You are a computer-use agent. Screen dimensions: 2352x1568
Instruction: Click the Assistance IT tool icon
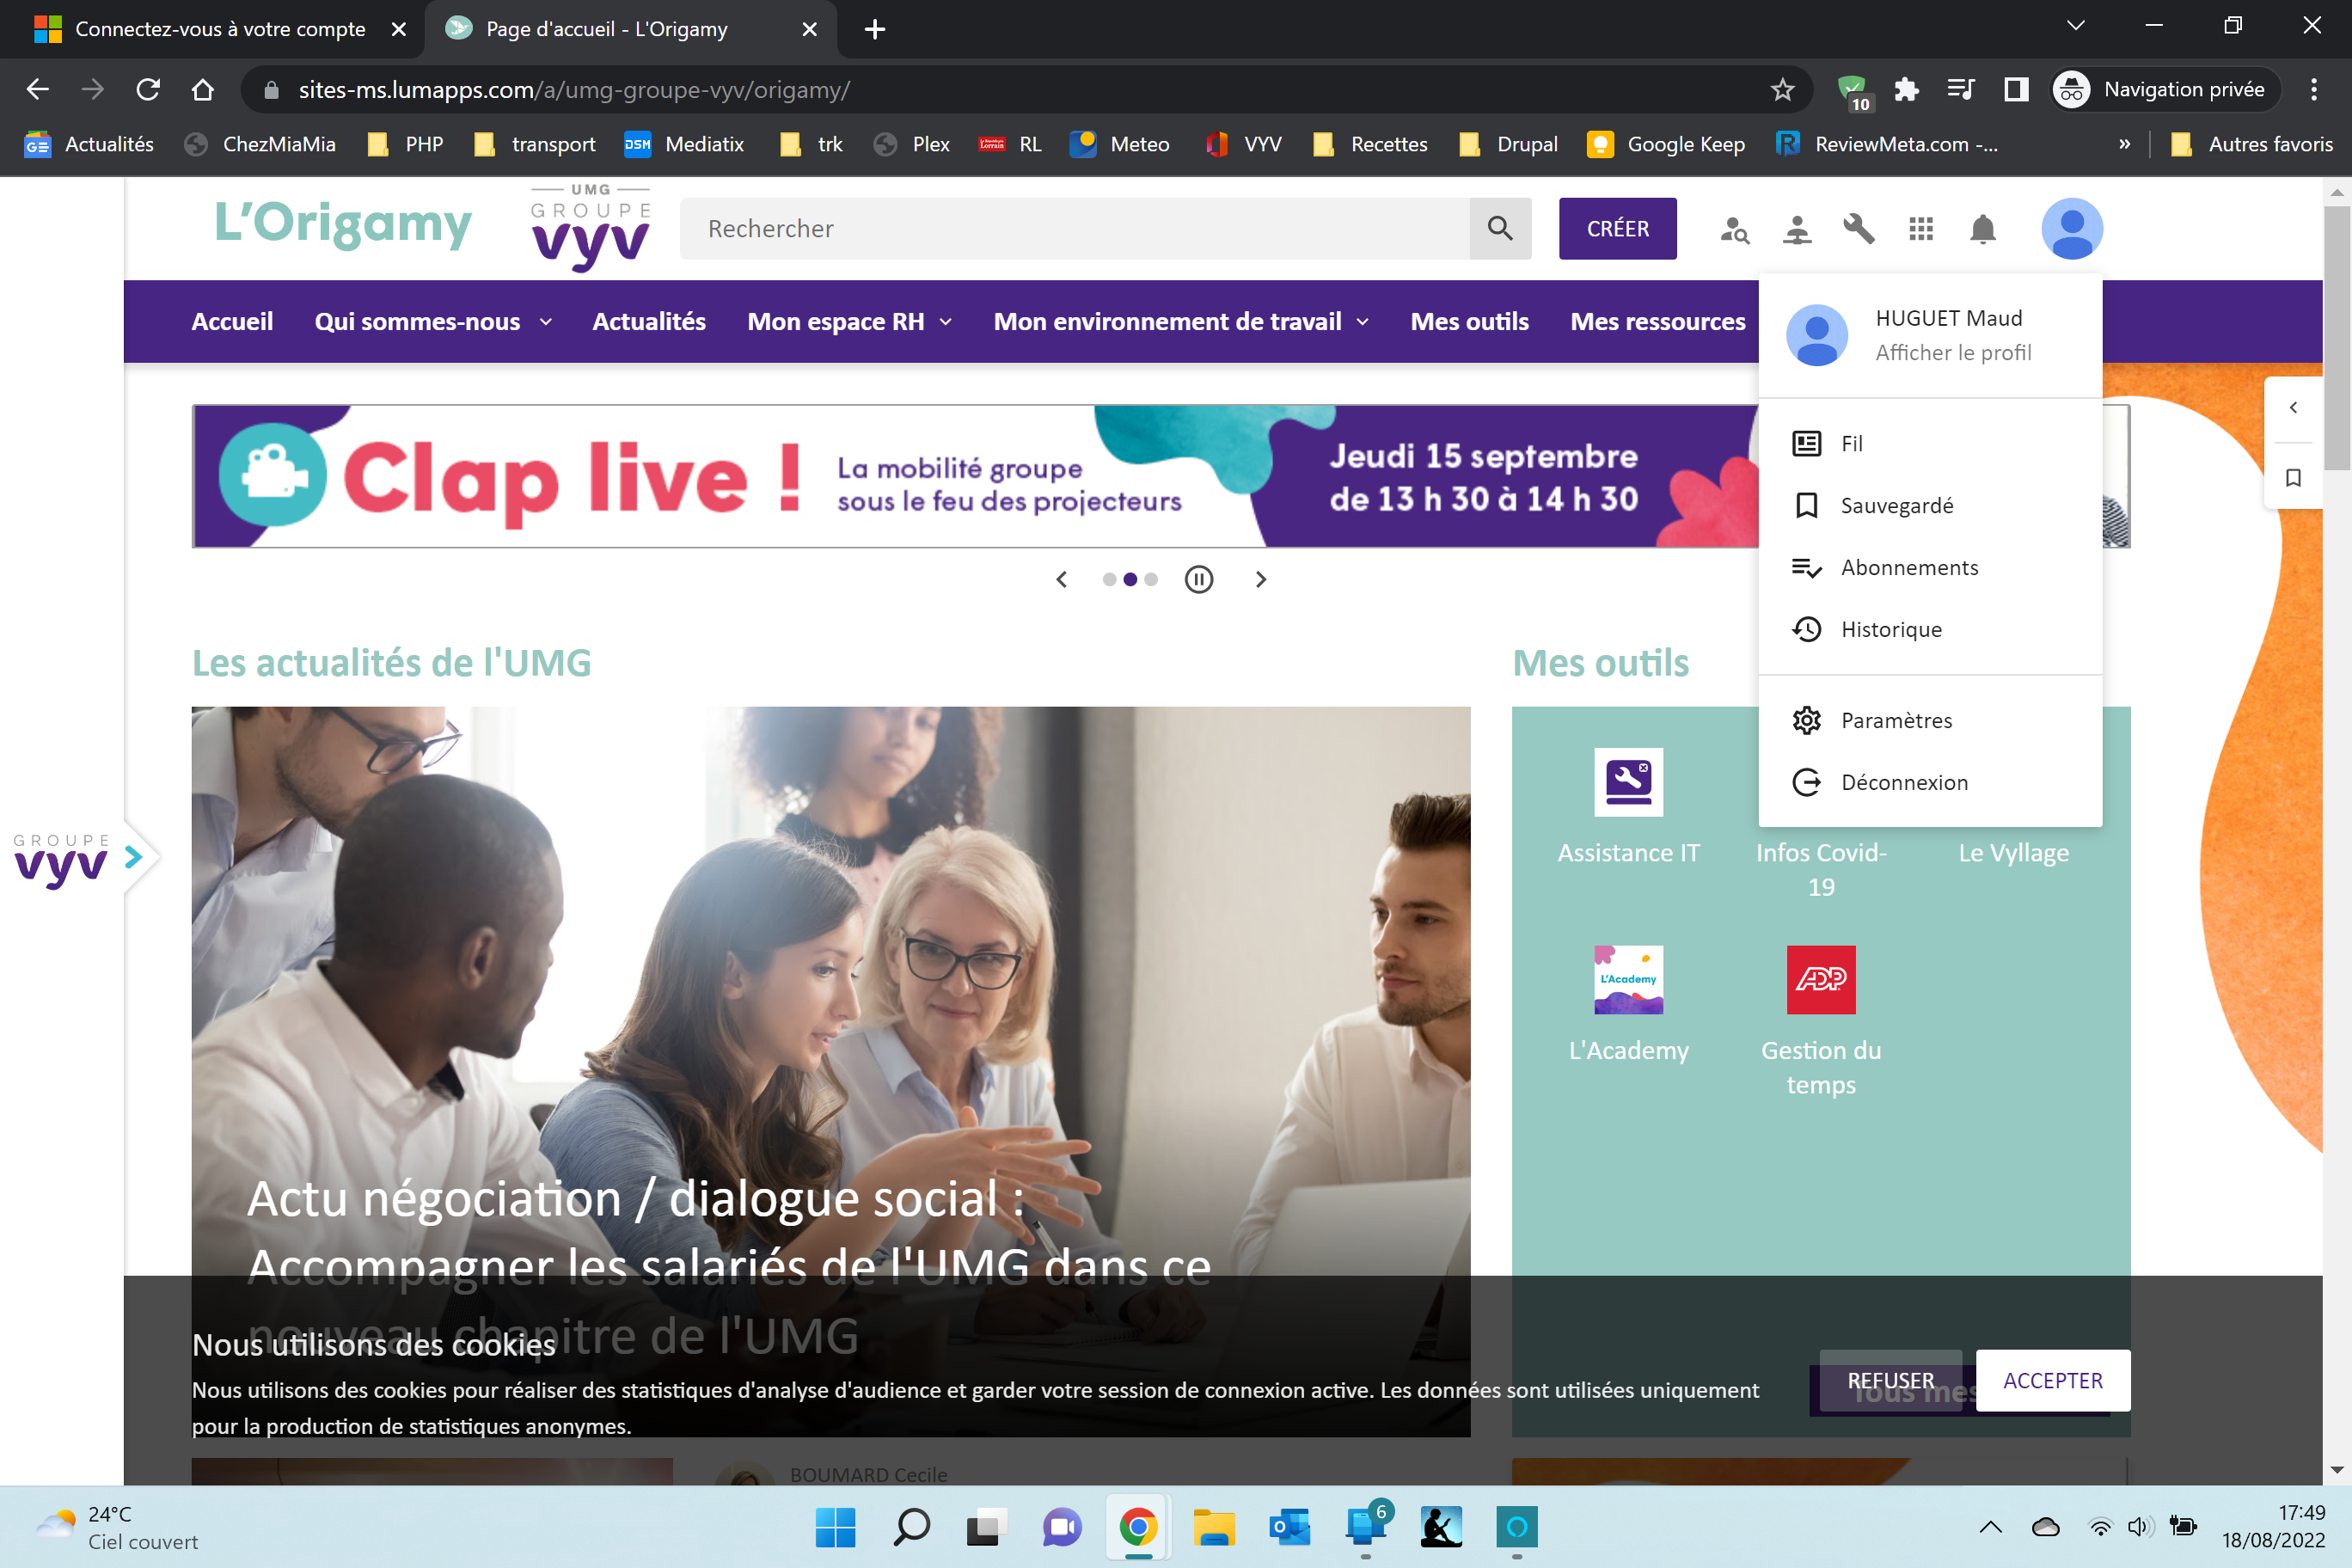coord(1628,782)
